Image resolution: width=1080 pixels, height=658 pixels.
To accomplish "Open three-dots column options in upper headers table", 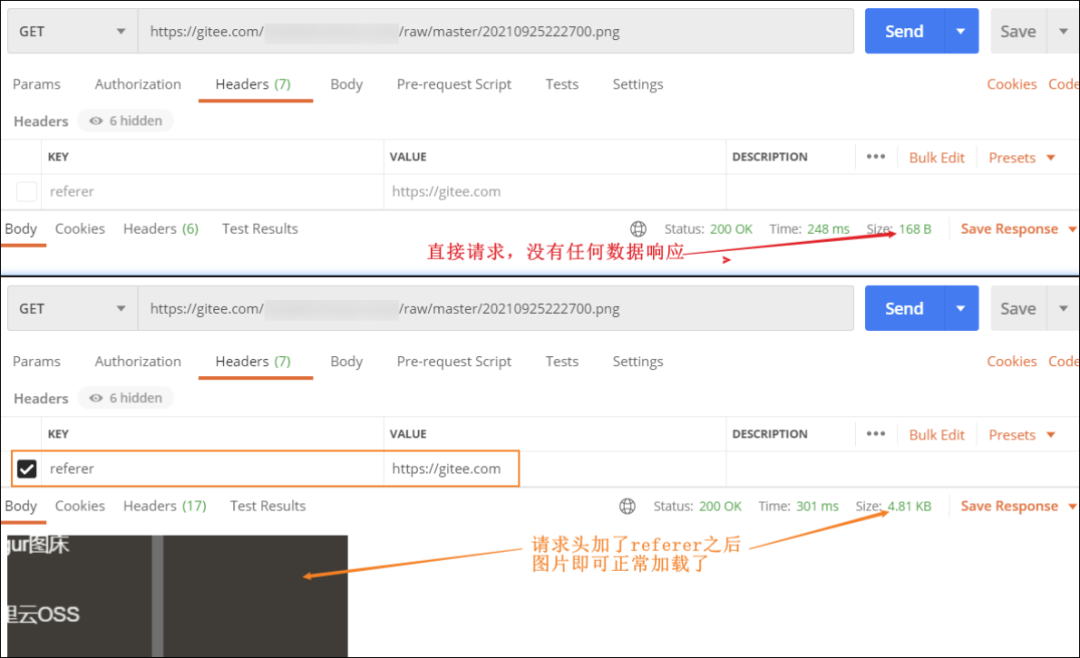I will 876,157.
